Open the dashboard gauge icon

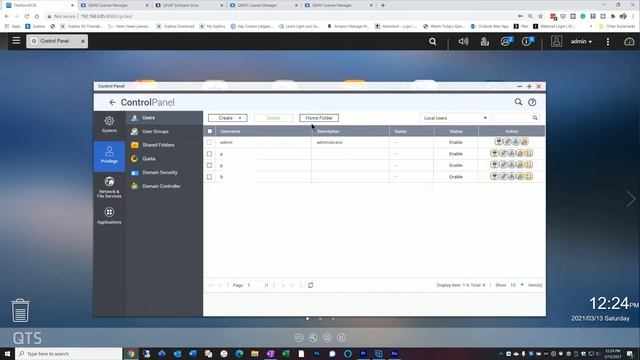(x=629, y=41)
